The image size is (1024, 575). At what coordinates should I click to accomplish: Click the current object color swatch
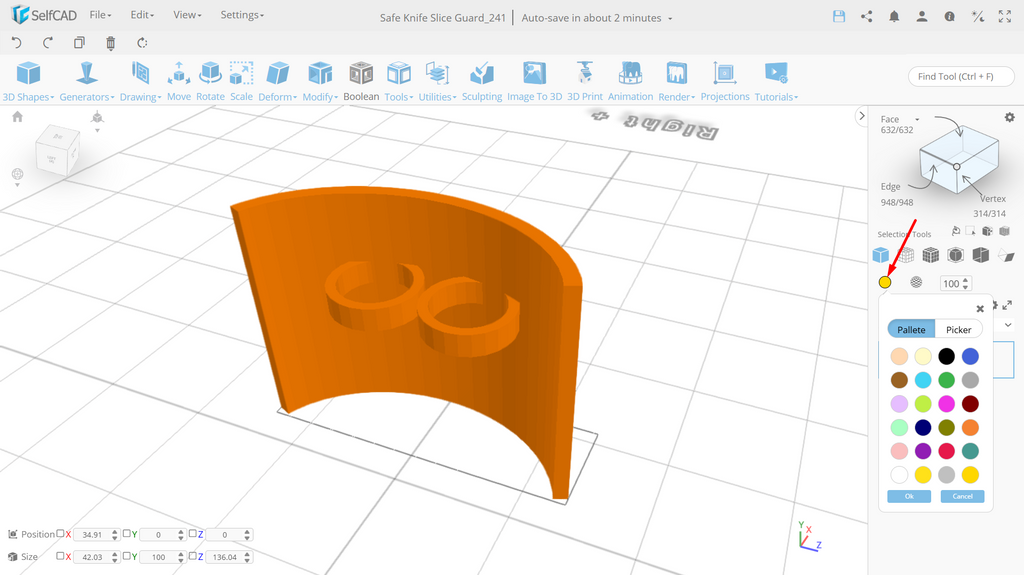pyautogui.click(x=885, y=282)
